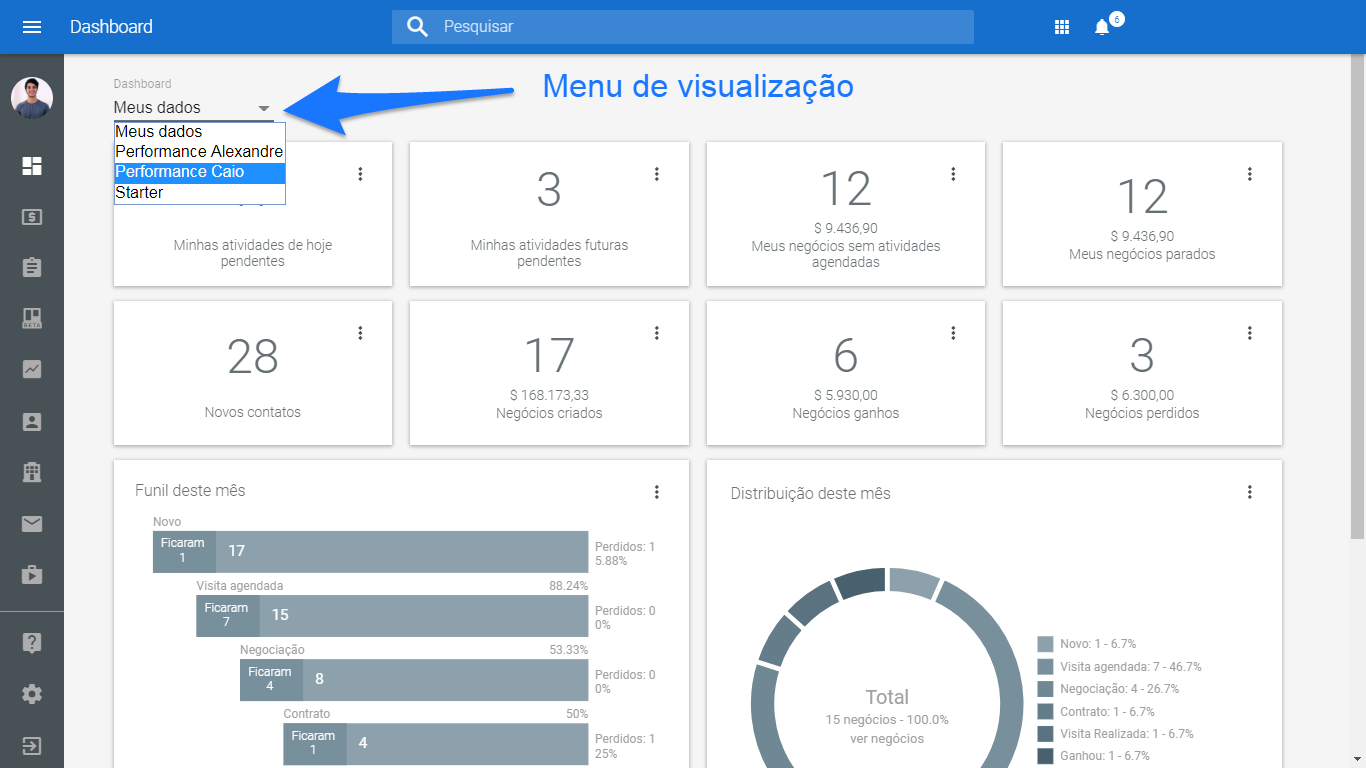Open the apps grid launcher
Screen dimensions: 1366x768
click(1062, 27)
